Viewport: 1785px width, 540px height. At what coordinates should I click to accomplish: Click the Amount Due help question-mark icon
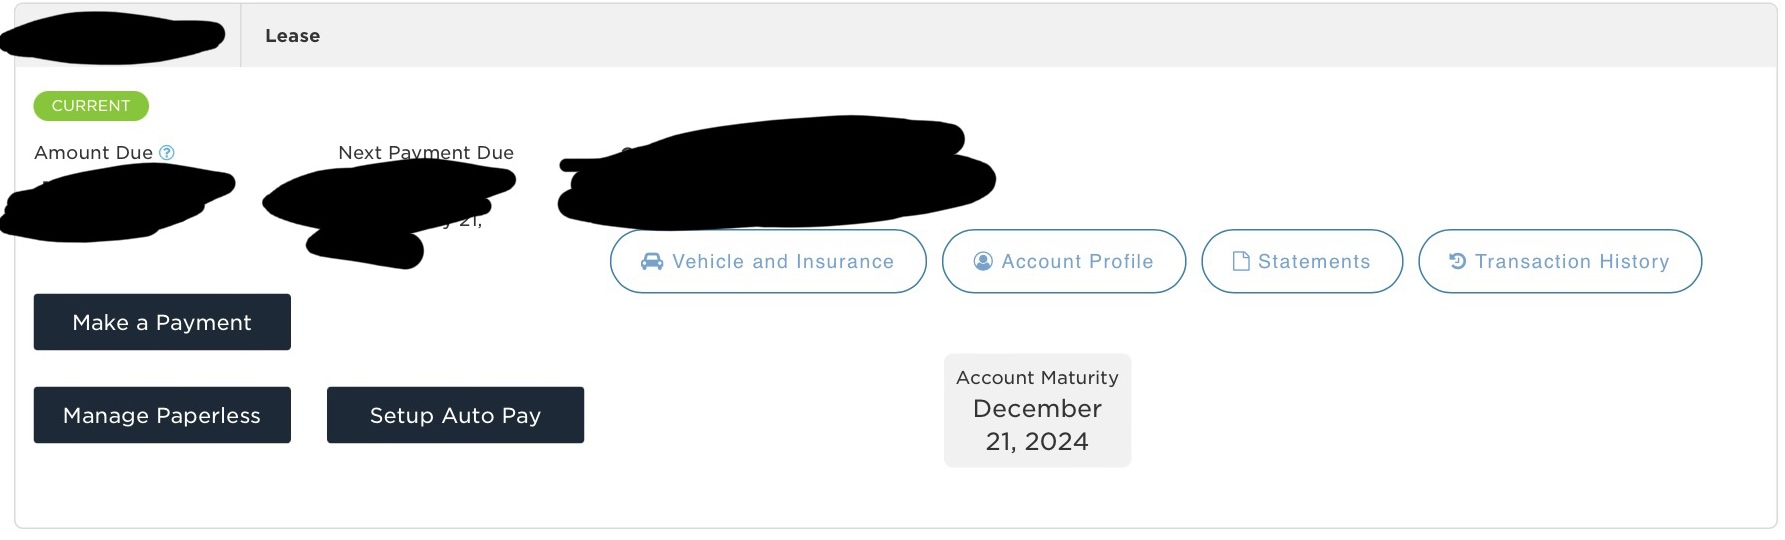pos(167,153)
